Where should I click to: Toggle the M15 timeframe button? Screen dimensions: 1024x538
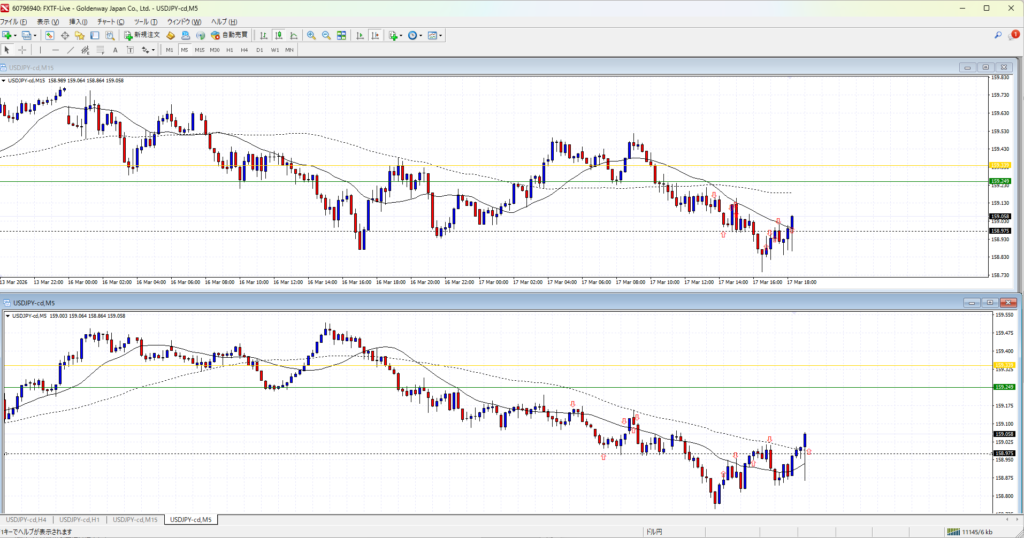[199, 49]
